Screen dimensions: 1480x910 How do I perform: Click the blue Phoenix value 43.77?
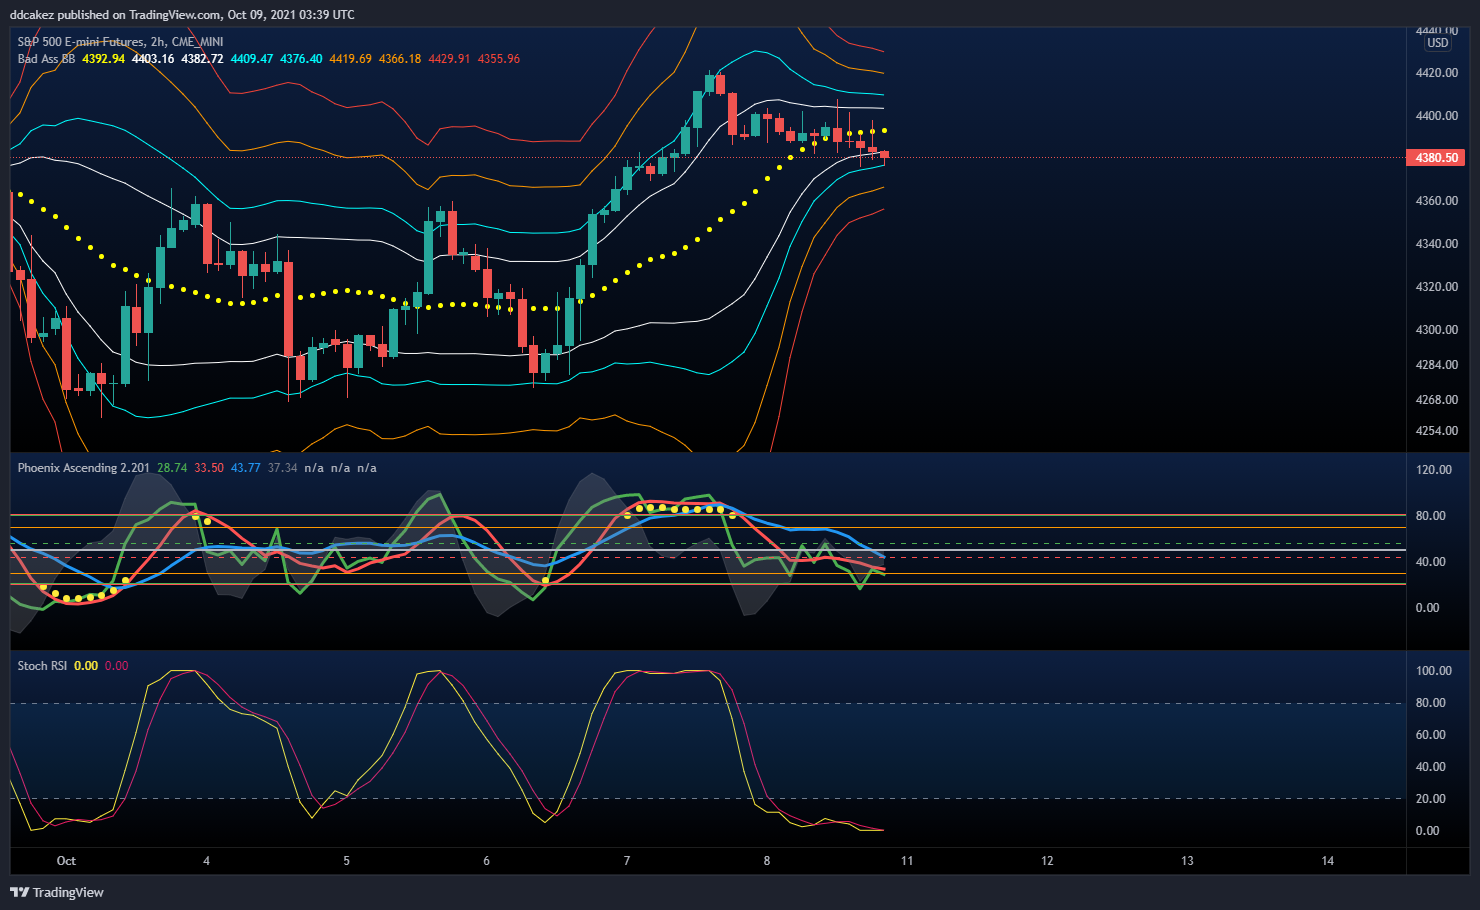click(x=246, y=468)
